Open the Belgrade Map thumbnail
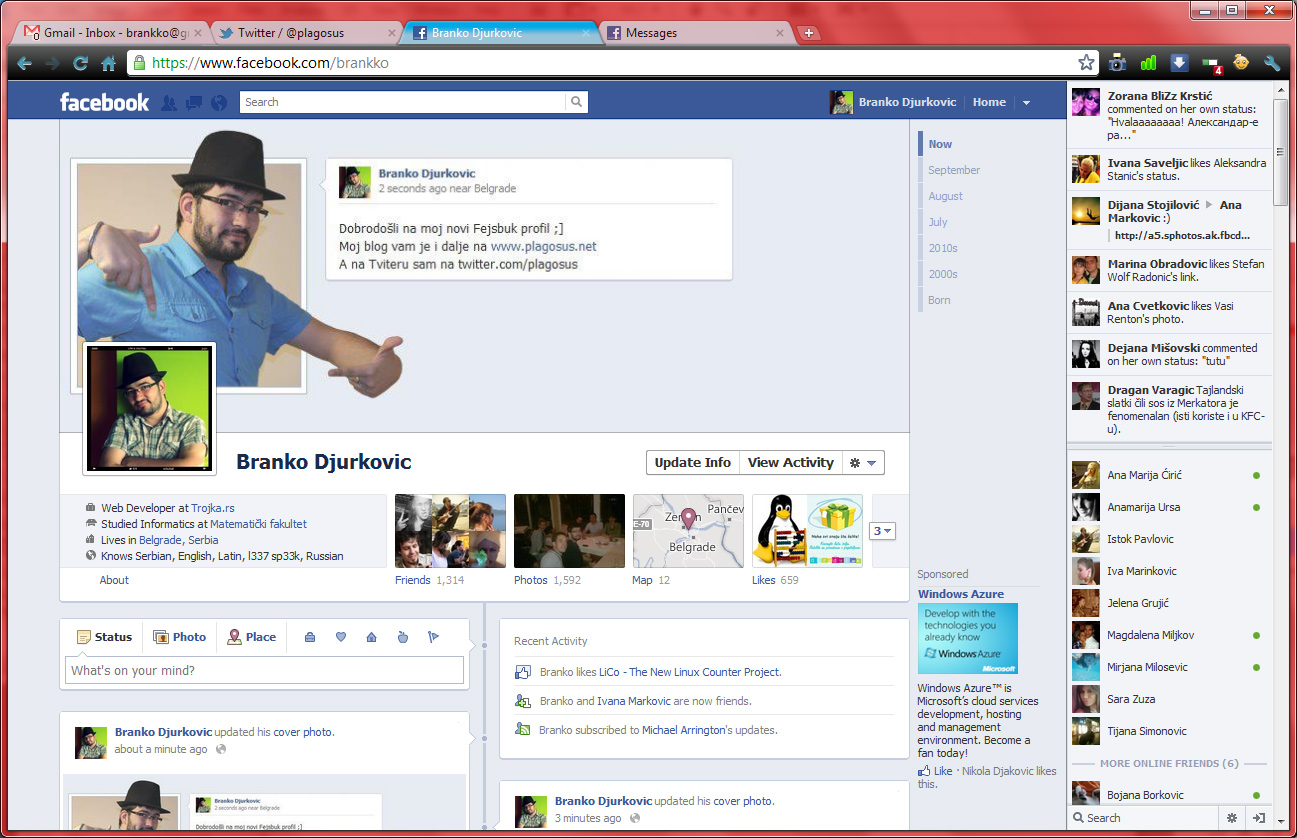The width and height of the screenshot is (1297, 838). pyautogui.click(x=688, y=531)
